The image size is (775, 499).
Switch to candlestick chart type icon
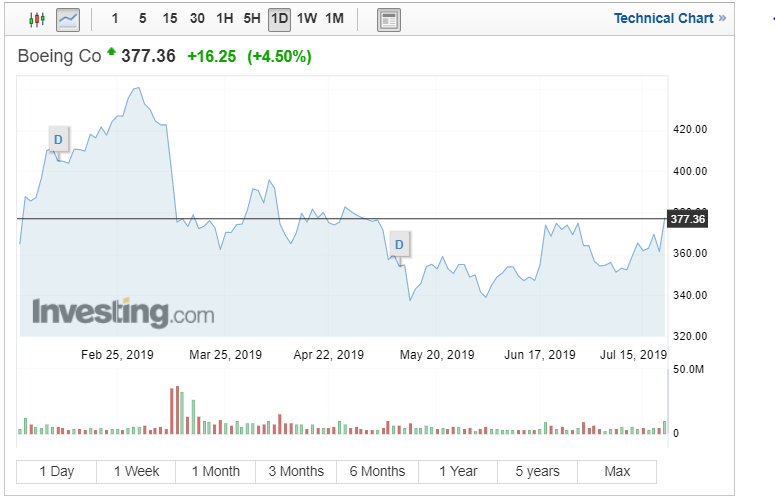tap(37, 19)
